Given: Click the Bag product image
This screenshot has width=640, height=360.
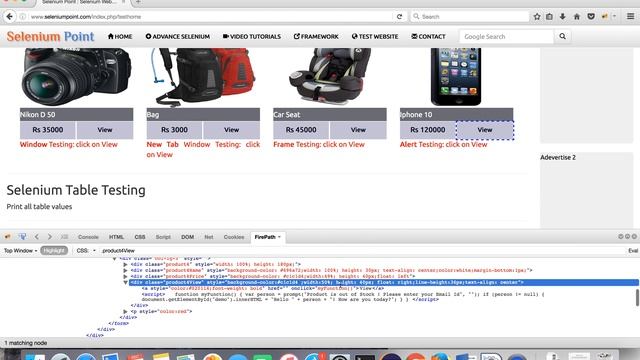Looking at the screenshot, I should tap(204, 77).
